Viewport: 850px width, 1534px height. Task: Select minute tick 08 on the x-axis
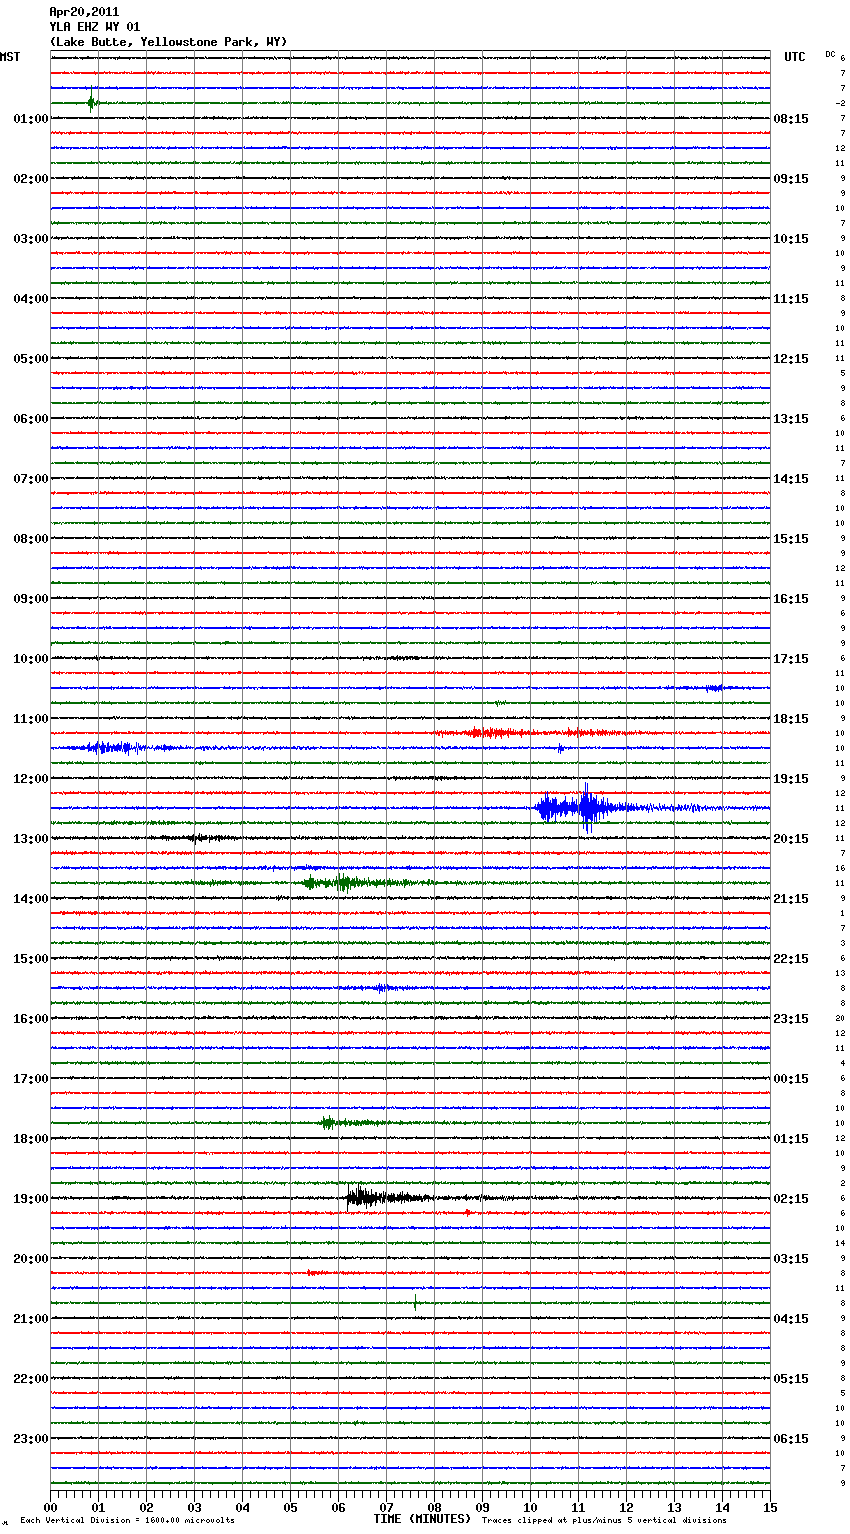(434, 1507)
